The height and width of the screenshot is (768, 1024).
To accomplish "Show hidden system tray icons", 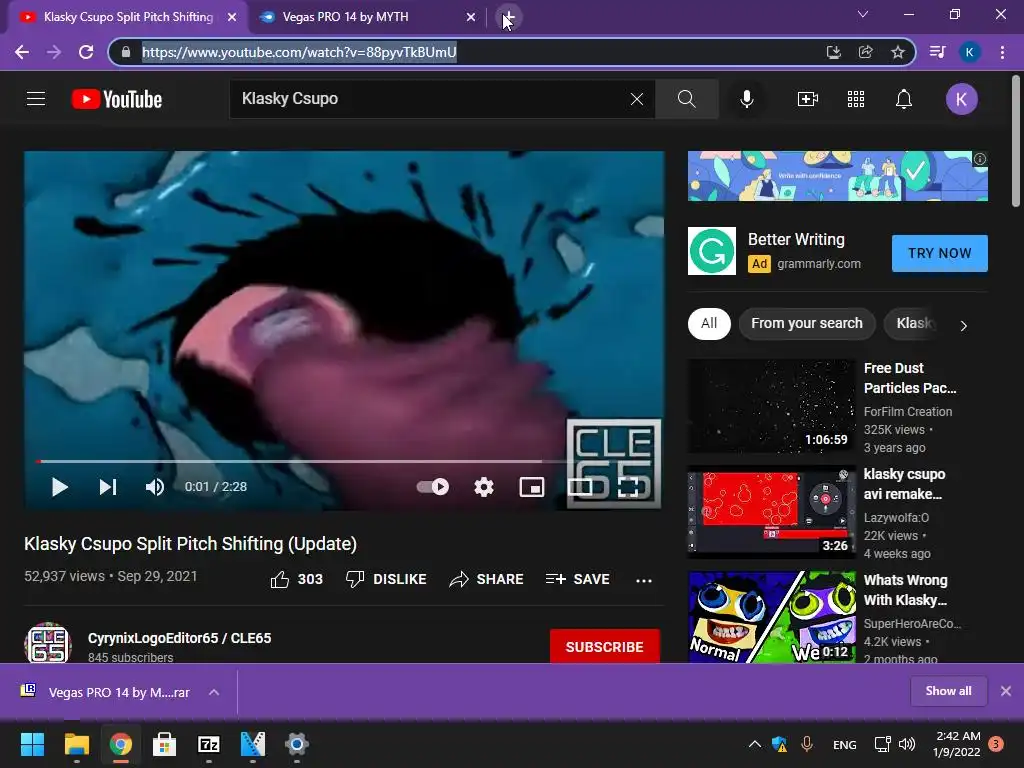I will [x=754, y=744].
